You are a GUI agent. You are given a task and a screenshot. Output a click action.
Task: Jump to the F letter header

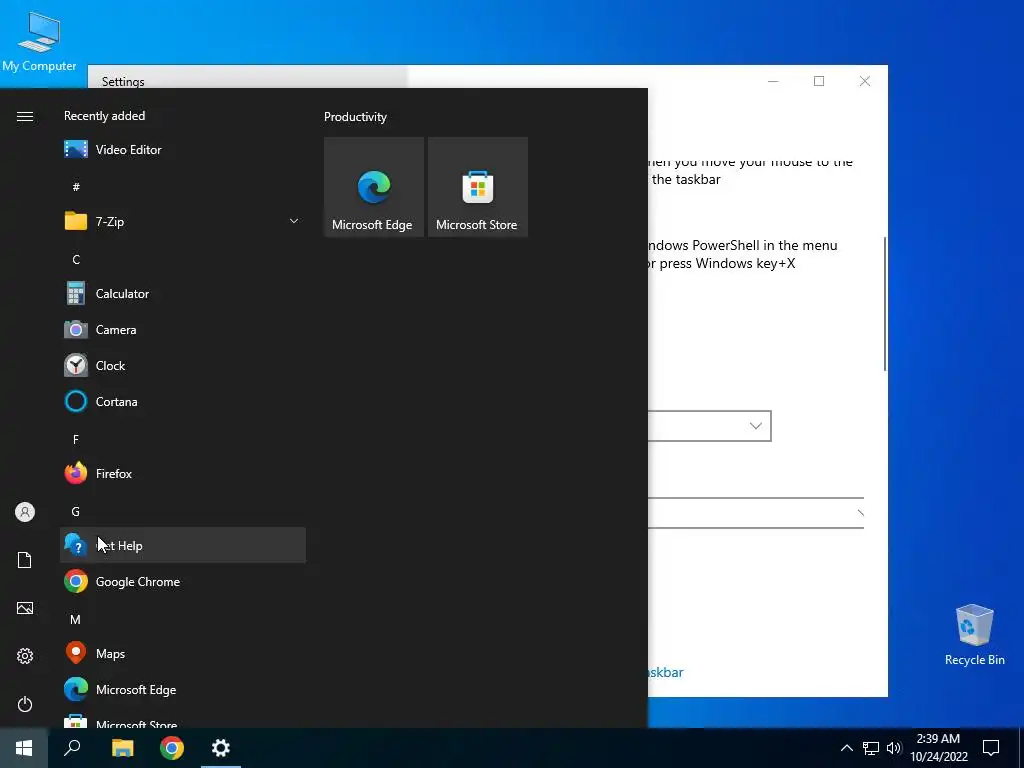coord(76,440)
